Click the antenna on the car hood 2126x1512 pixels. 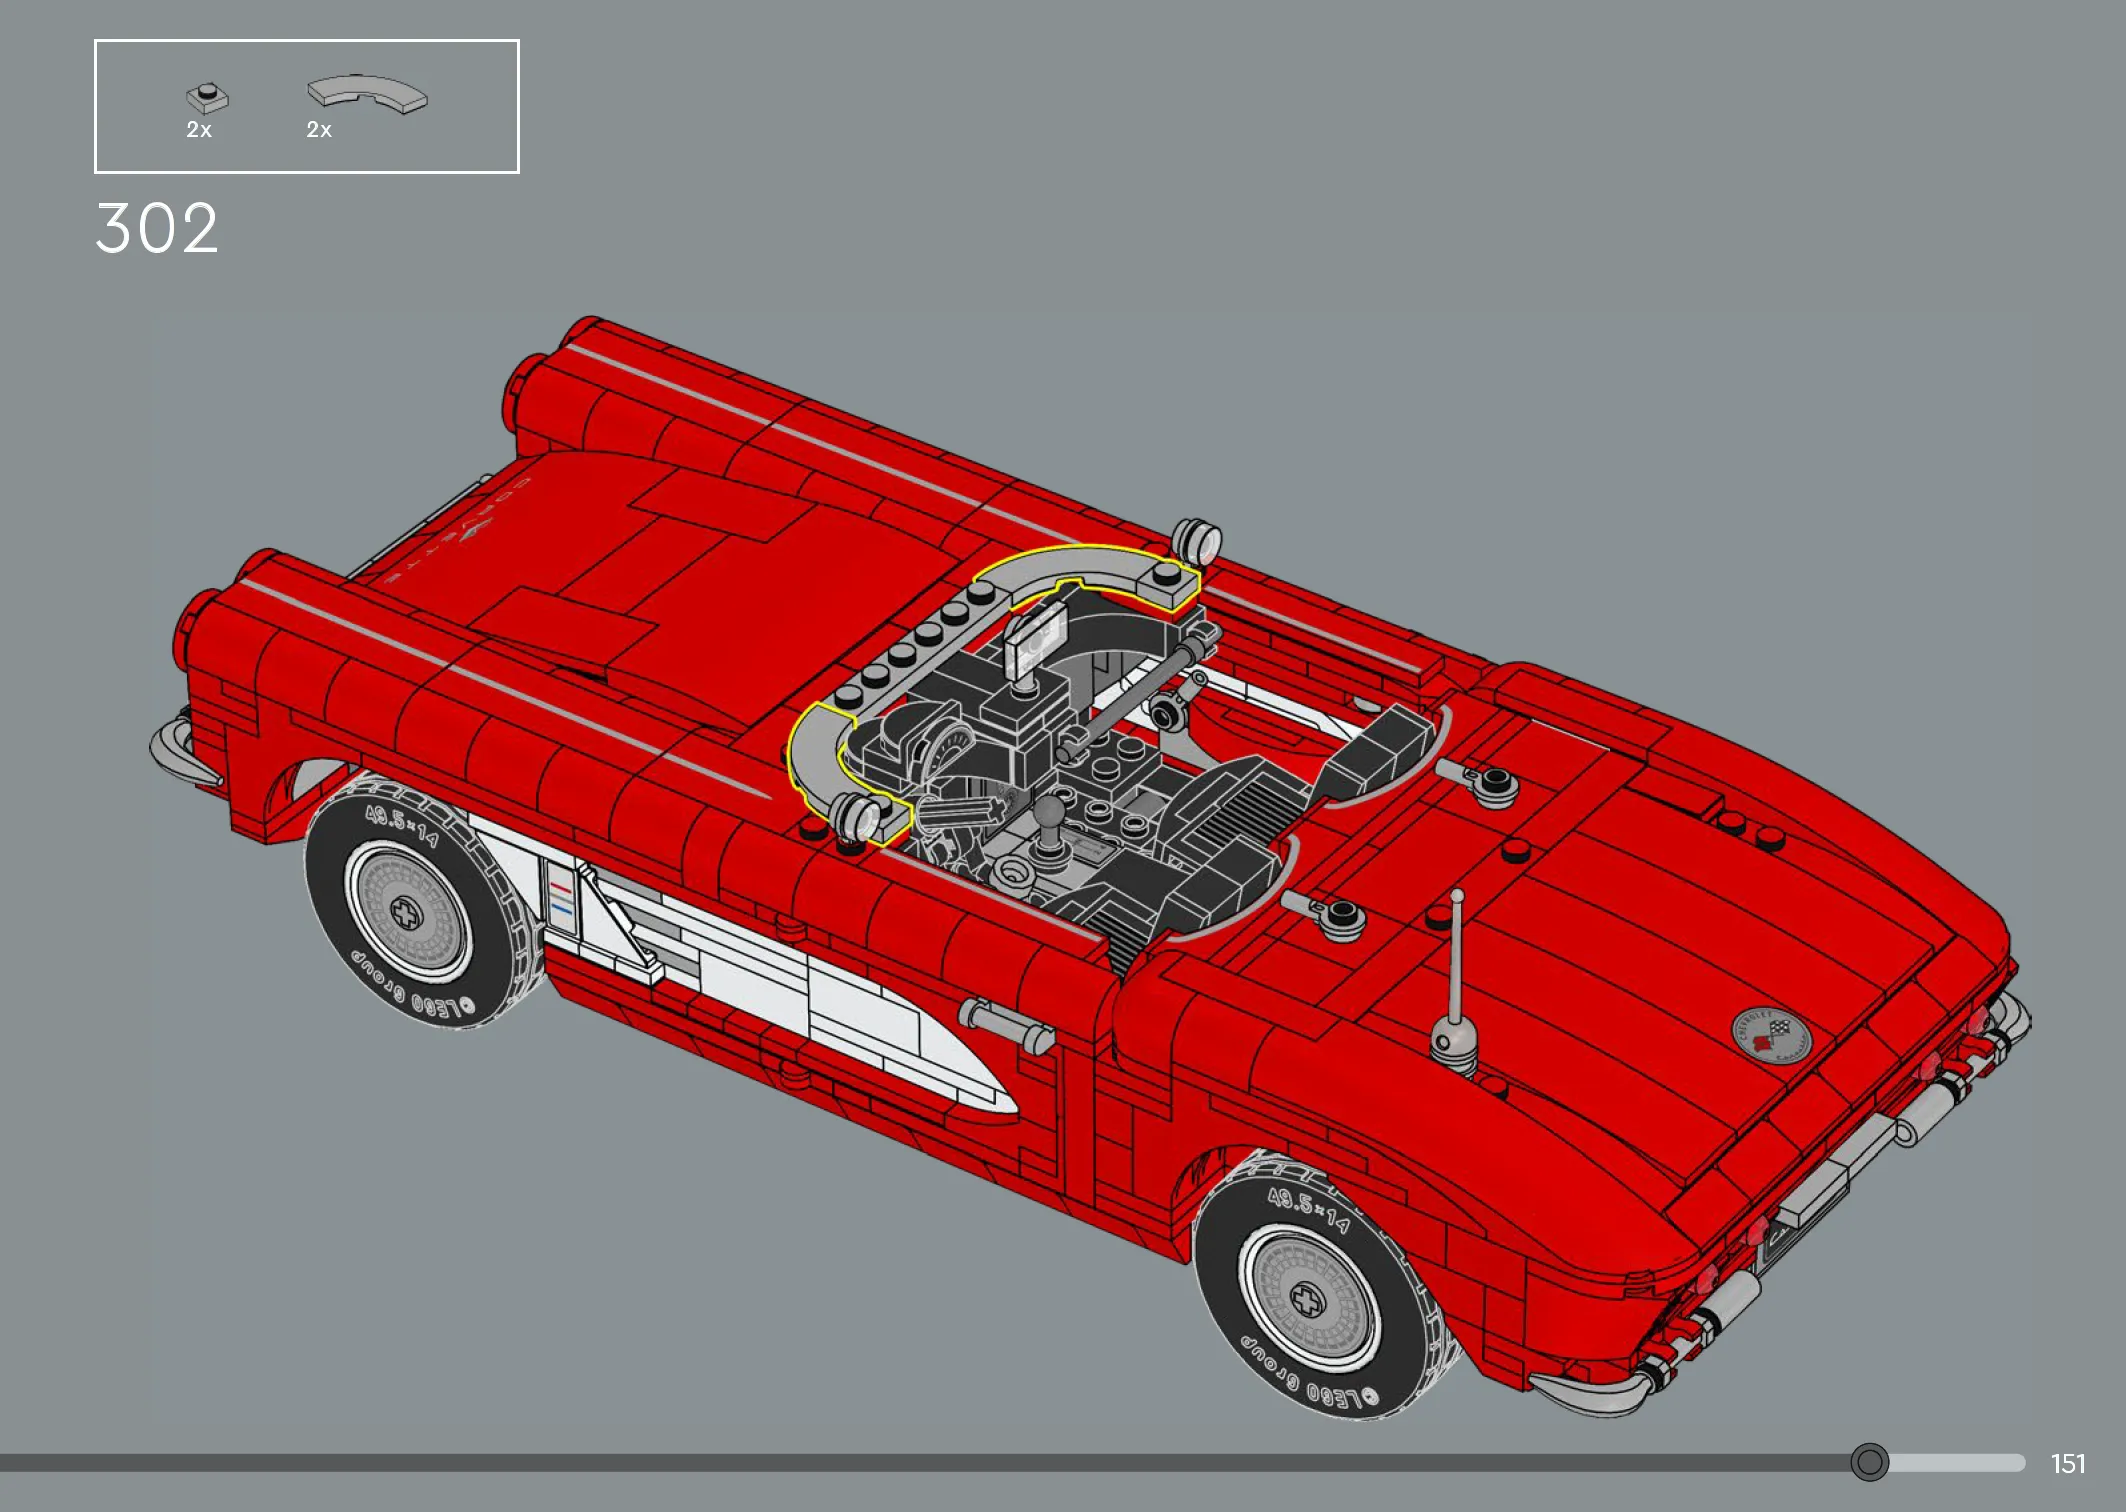coord(1456,983)
